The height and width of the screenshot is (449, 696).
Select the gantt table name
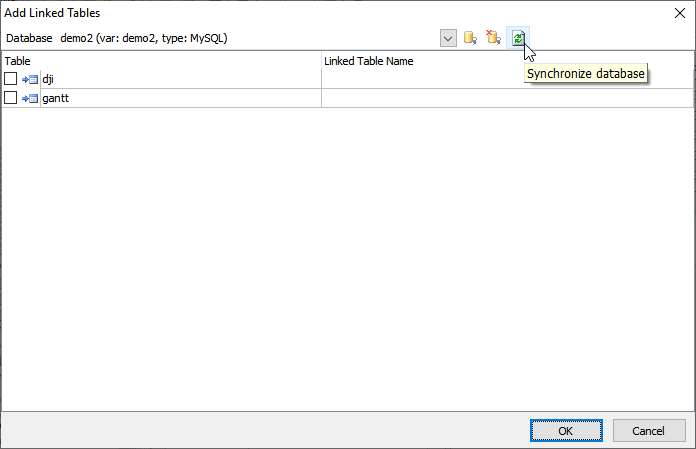click(x=54, y=98)
